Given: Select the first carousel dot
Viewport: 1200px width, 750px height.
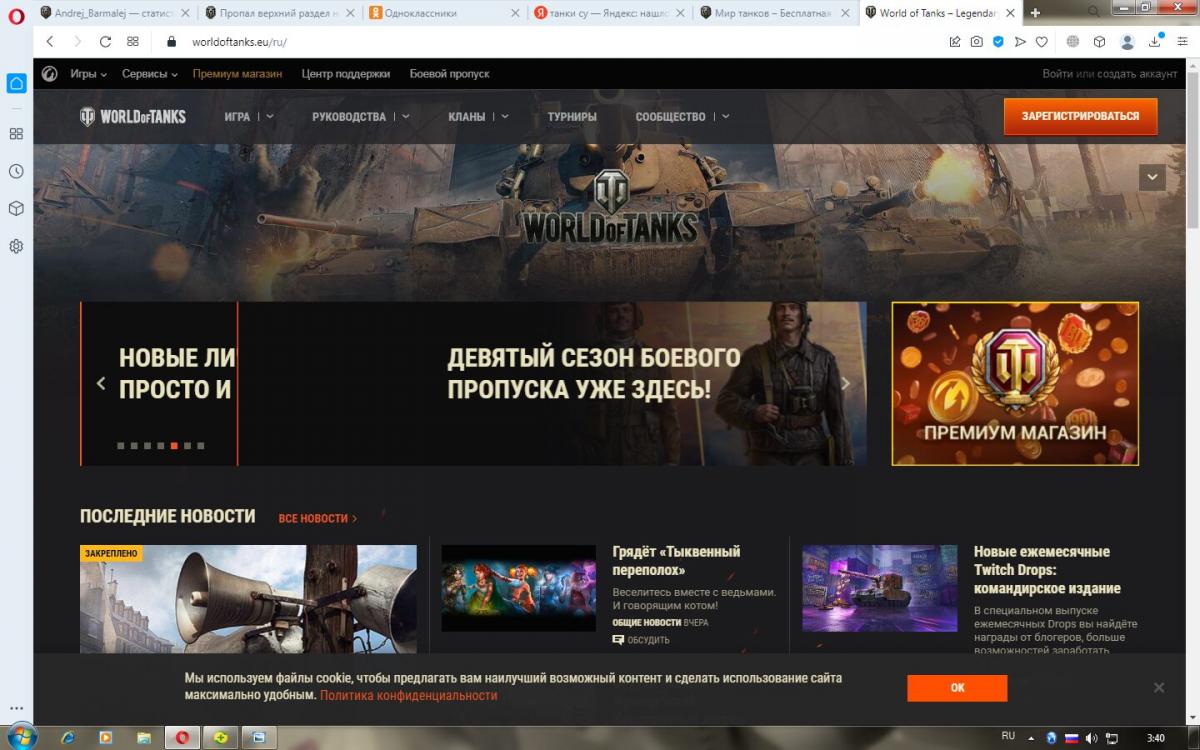Looking at the screenshot, I should pos(121,446).
